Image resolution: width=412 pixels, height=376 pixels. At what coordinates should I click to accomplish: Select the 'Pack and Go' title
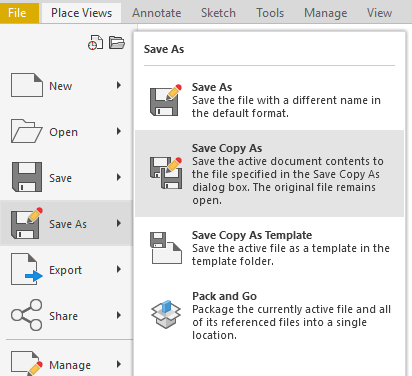[224, 296]
